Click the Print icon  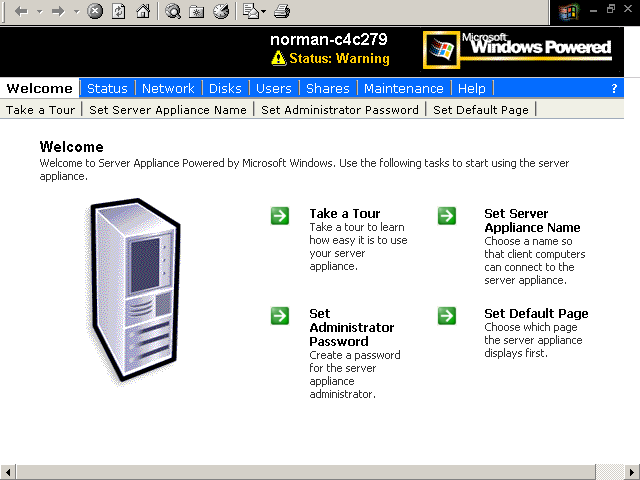(282, 12)
